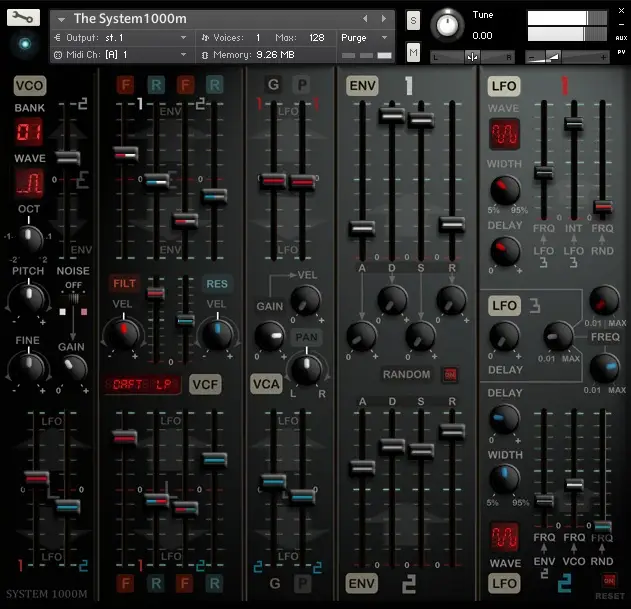This screenshot has height=609, width=631.
Task: Click the BANK display showing 01
Action: [29, 132]
